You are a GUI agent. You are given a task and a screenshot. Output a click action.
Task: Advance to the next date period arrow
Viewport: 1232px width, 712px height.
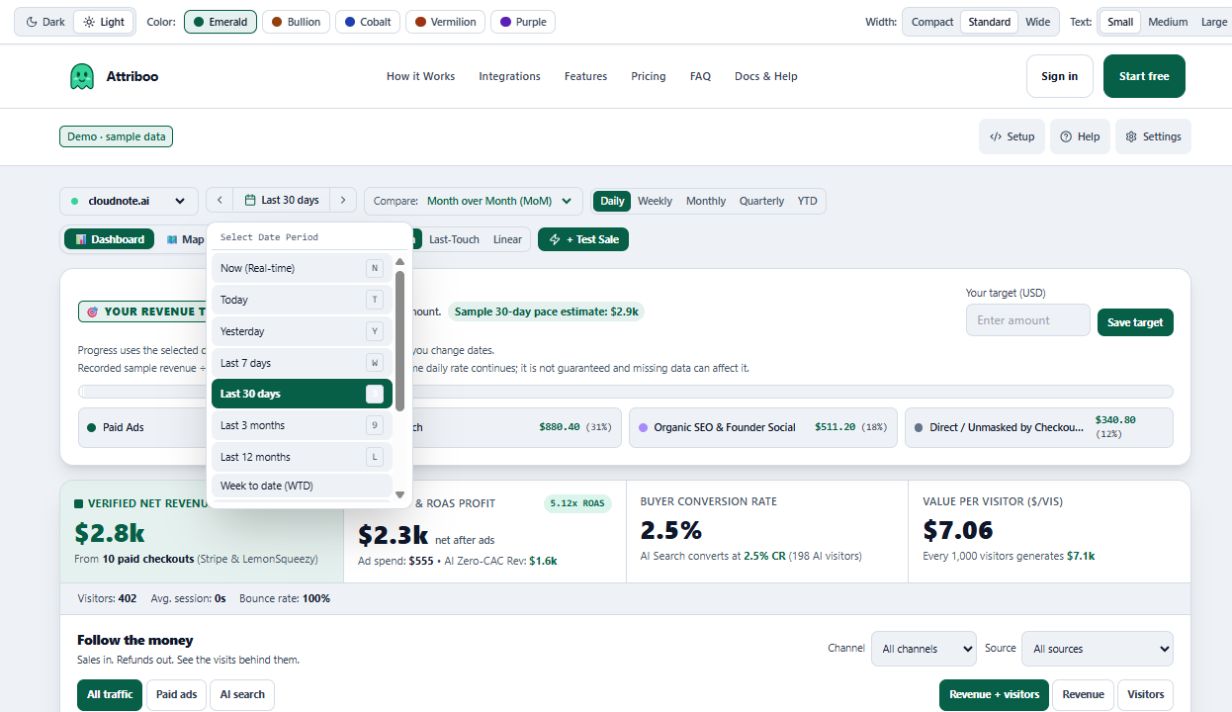[343, 200]
